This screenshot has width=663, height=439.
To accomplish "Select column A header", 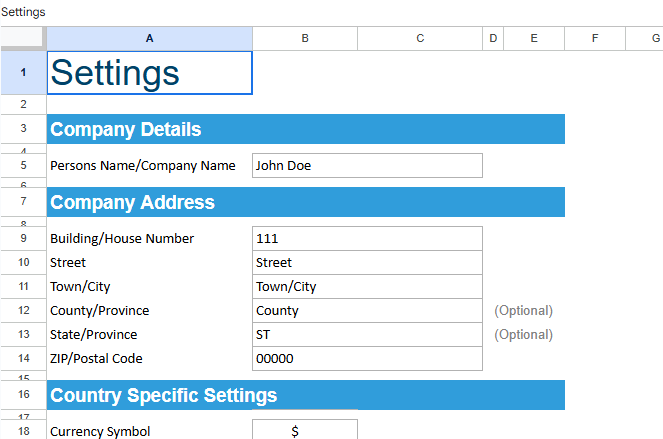I will [x=149, y=38].
